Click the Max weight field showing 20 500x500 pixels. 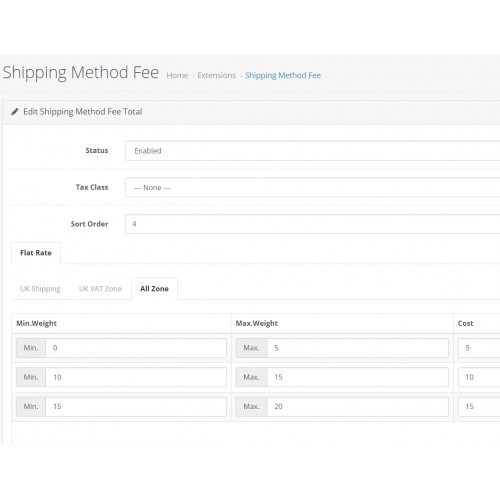point(358,407)
